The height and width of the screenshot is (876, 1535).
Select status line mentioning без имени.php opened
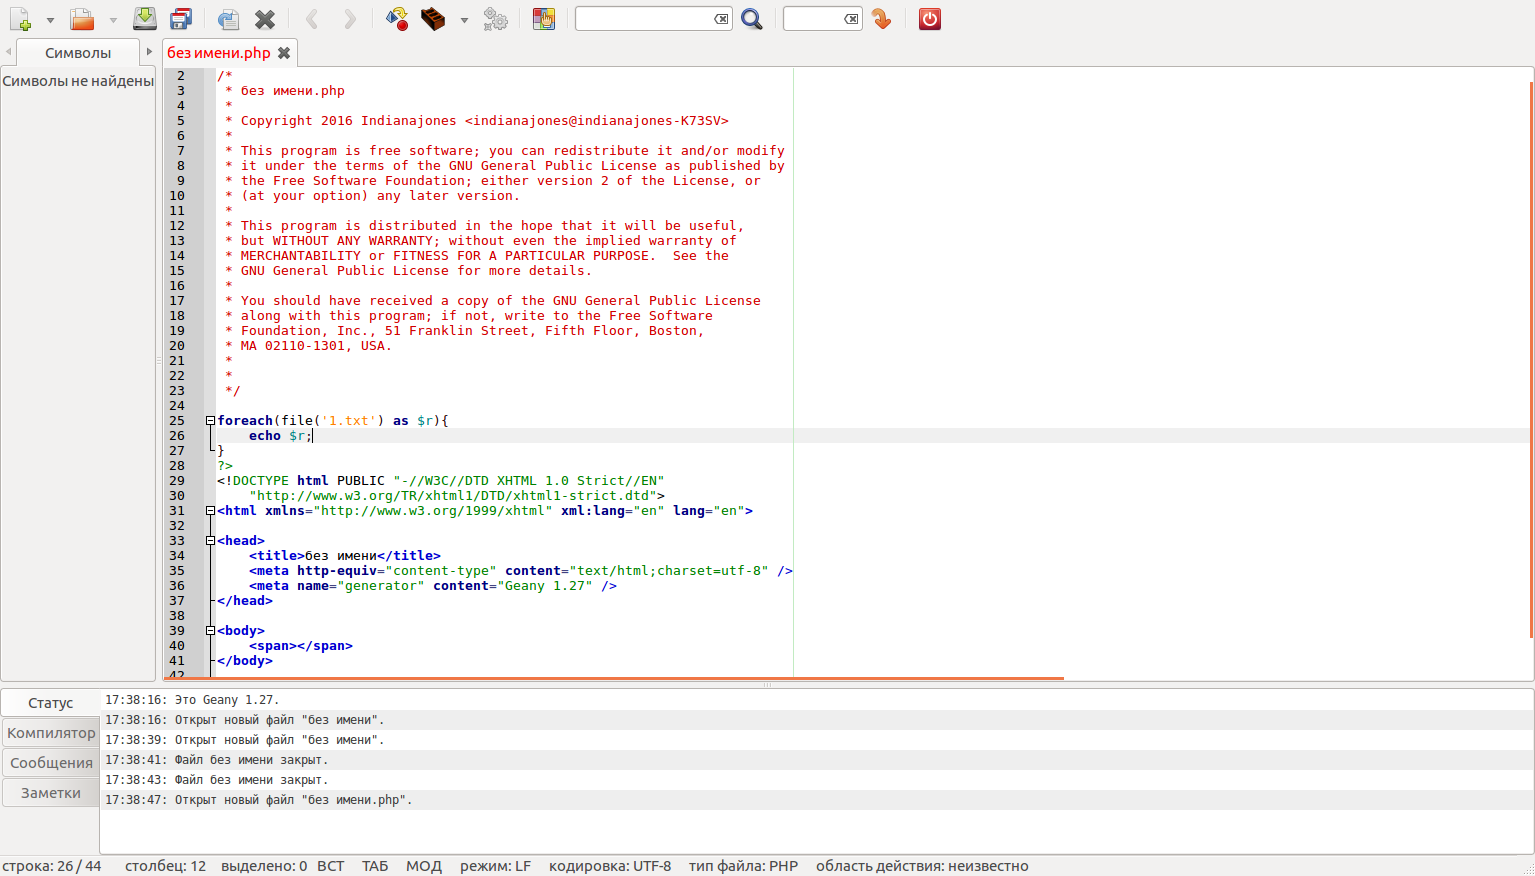tap(816, 800)
